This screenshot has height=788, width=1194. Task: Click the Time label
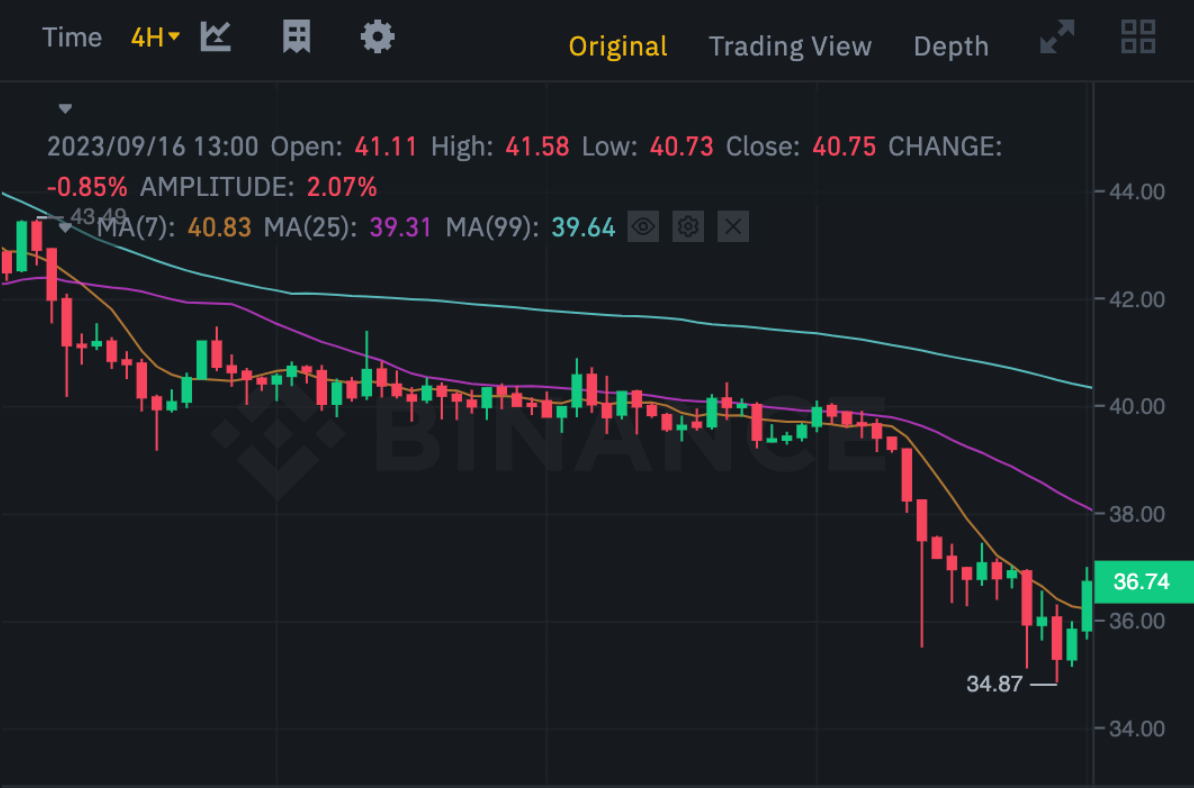pyautogui.click(x=72, y=38)
